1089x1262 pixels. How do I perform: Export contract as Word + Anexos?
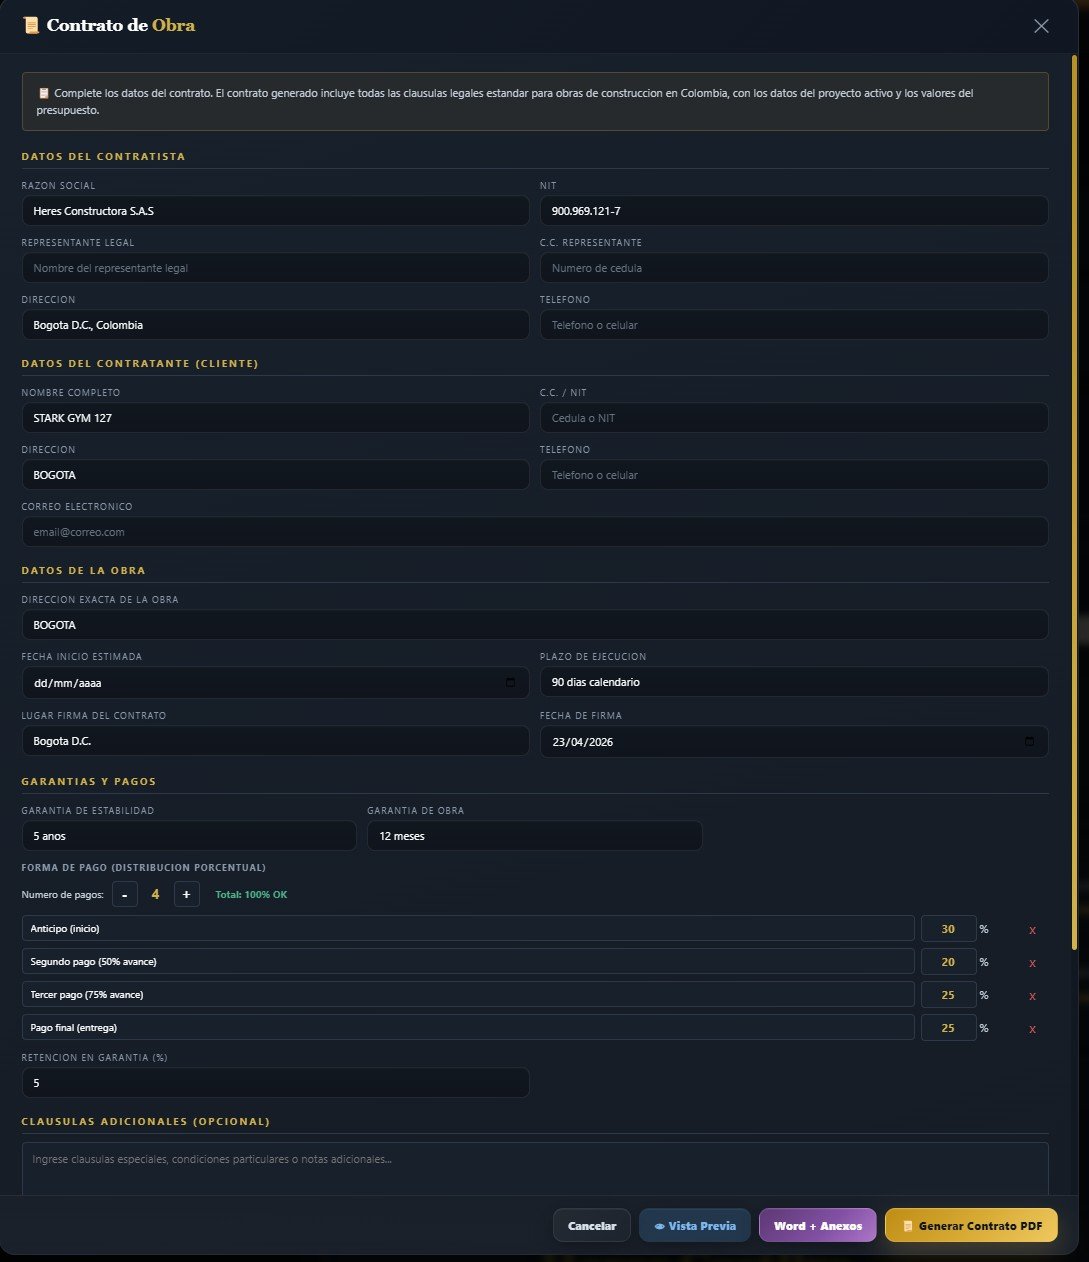(818, 1225)
